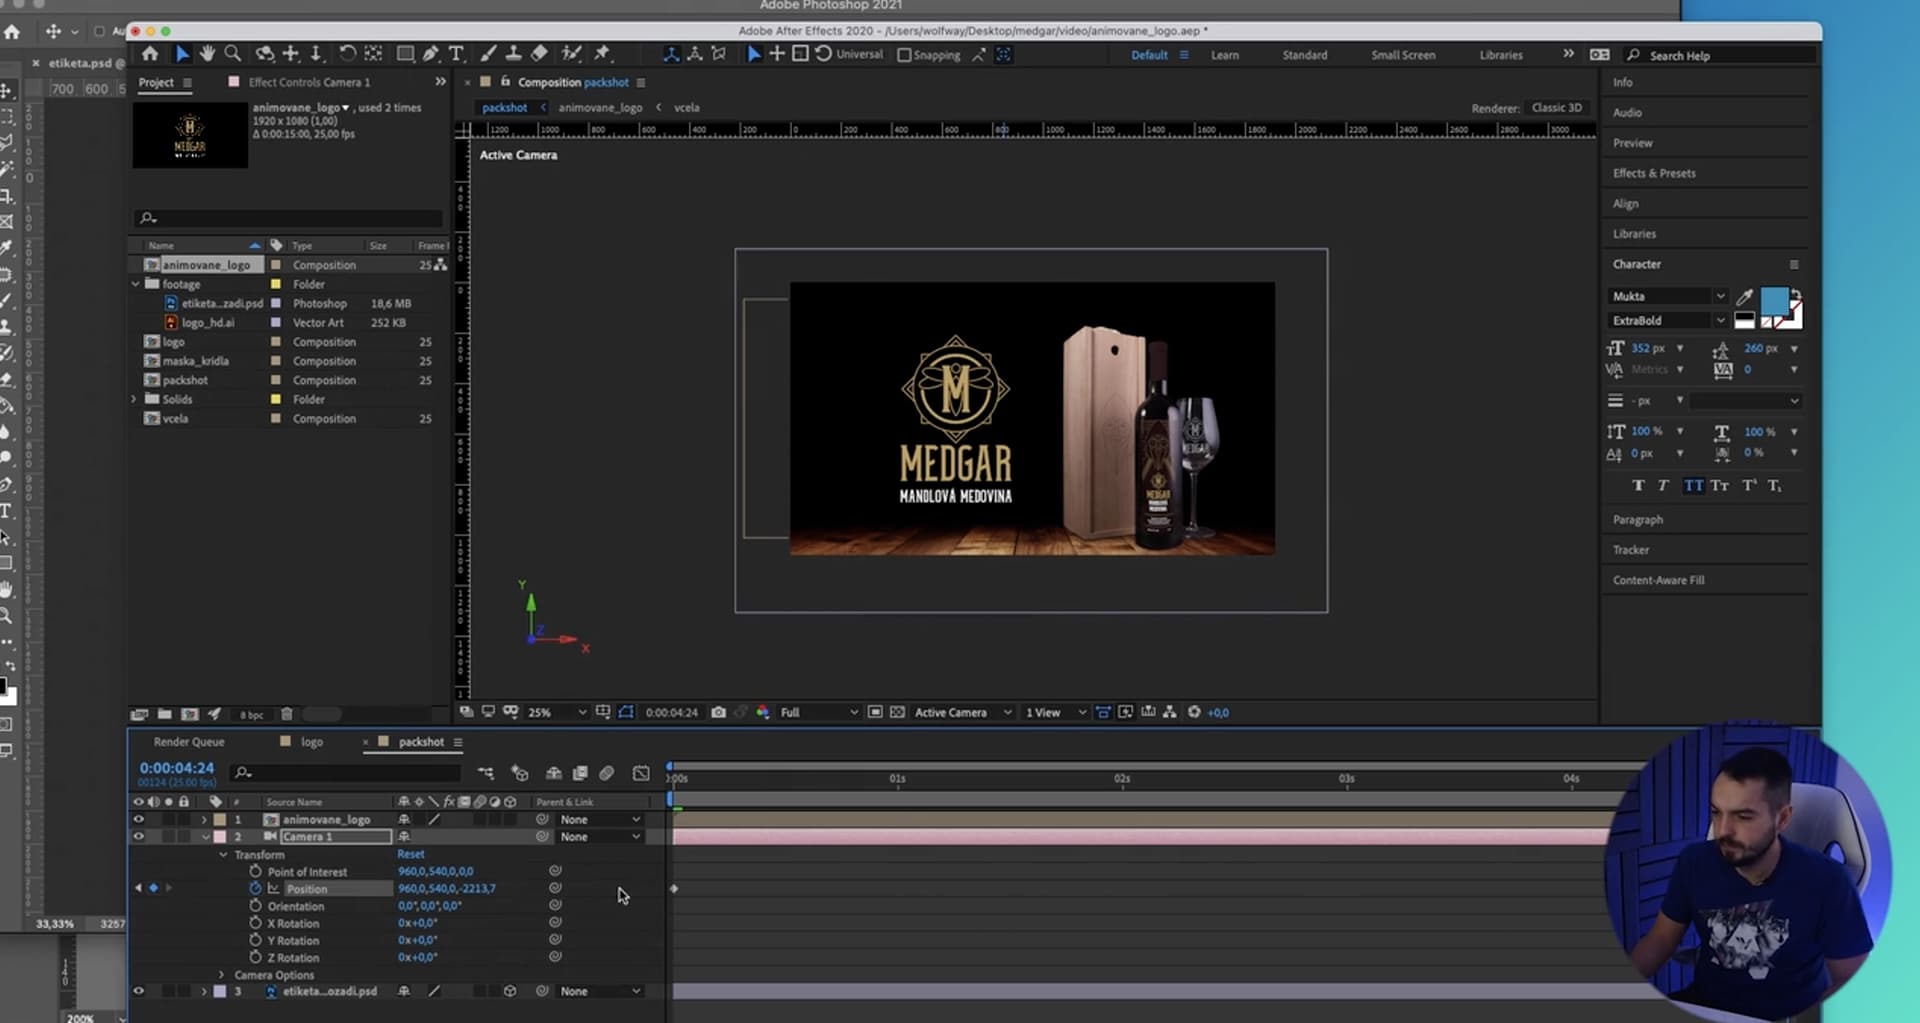Click Classic 3D renderer button
1920x1023 pixels.
pos(1557,107)
